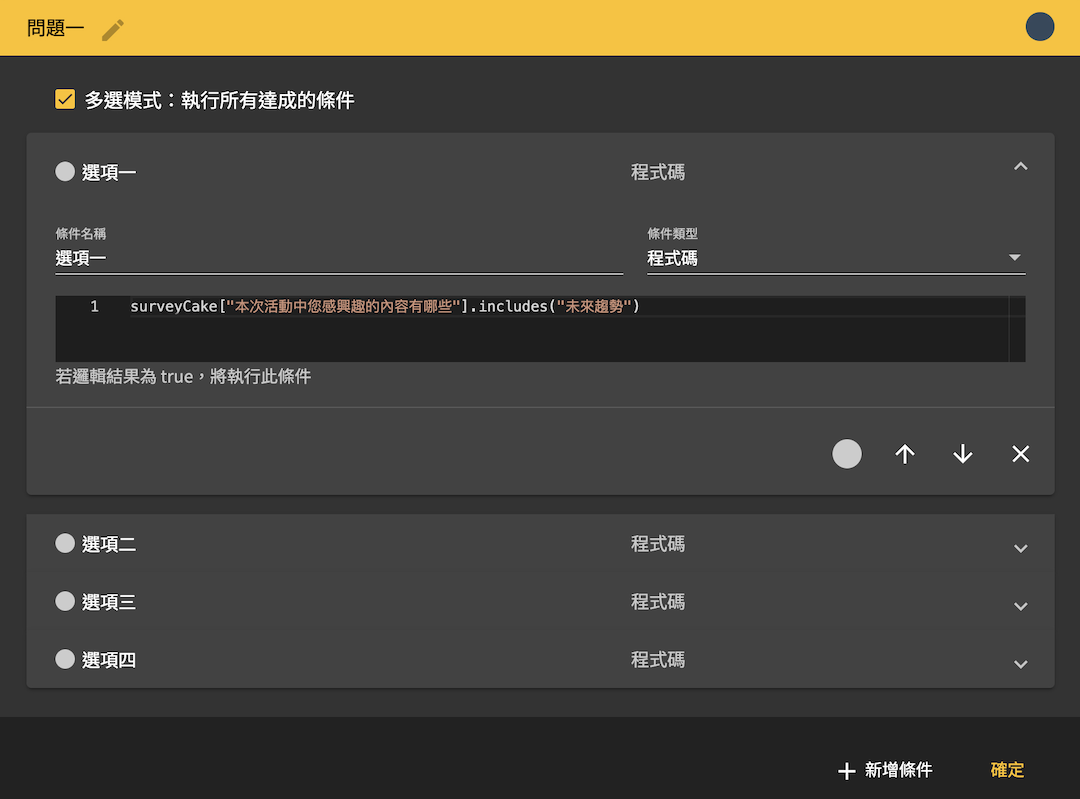Click the 程式碼 label in 選項三 row
Screen dimensions: 1080x799
tap(658, 602)
